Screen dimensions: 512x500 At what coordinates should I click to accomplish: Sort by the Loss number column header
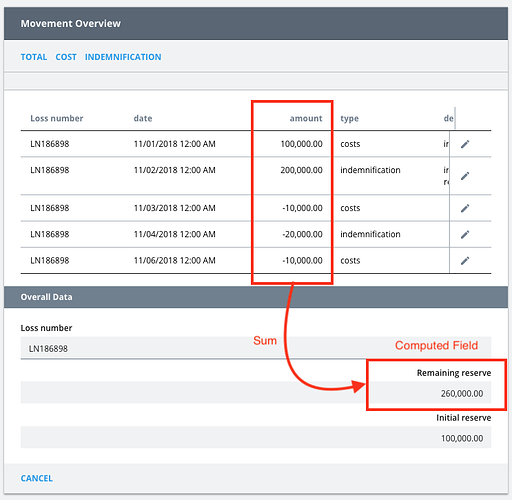[57, 118]
